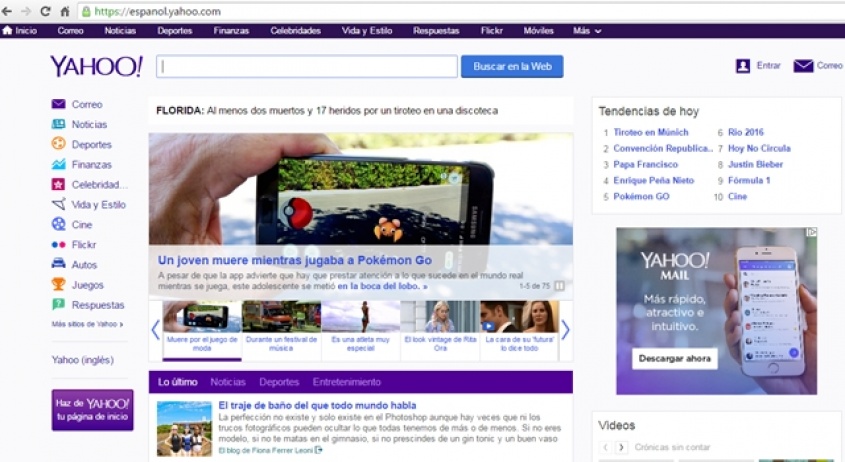Select thumbnail Durante un festival de música
This screenshot has height=462, width=845.
point(281,330)
